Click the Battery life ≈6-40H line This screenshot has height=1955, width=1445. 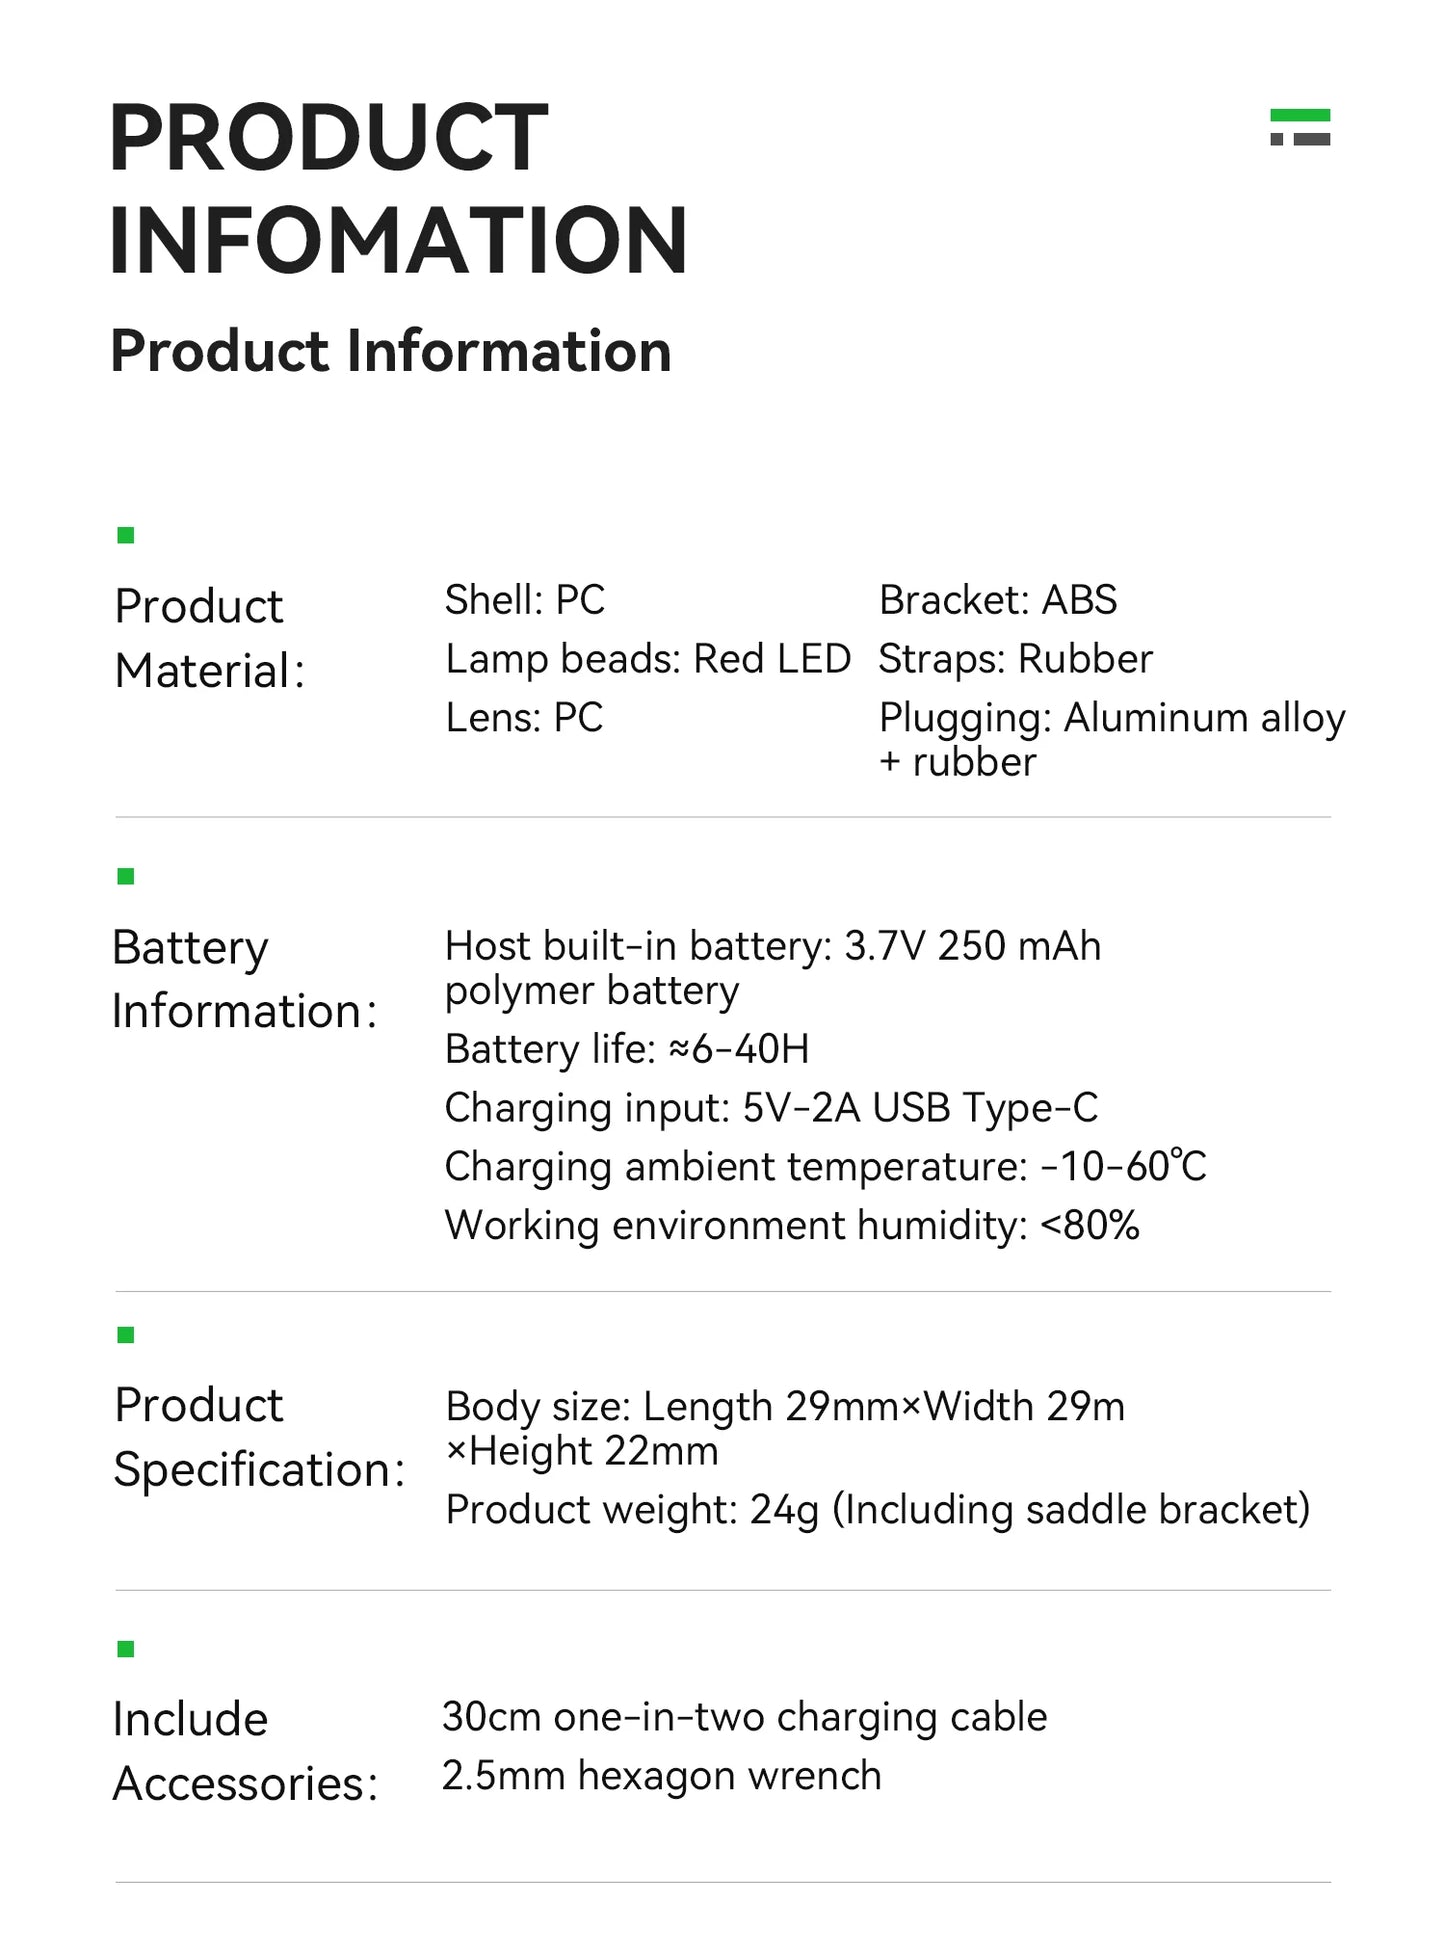point(627,1049)
